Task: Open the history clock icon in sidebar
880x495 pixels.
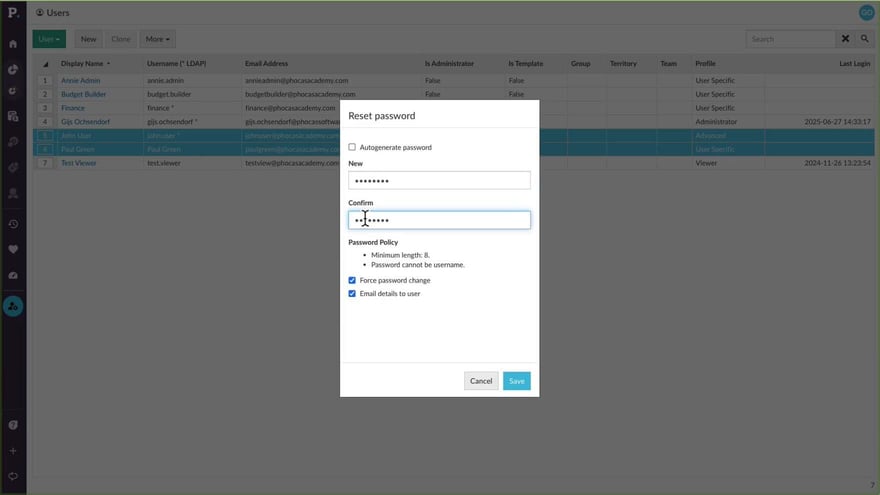Action: [x=13, y=224]
